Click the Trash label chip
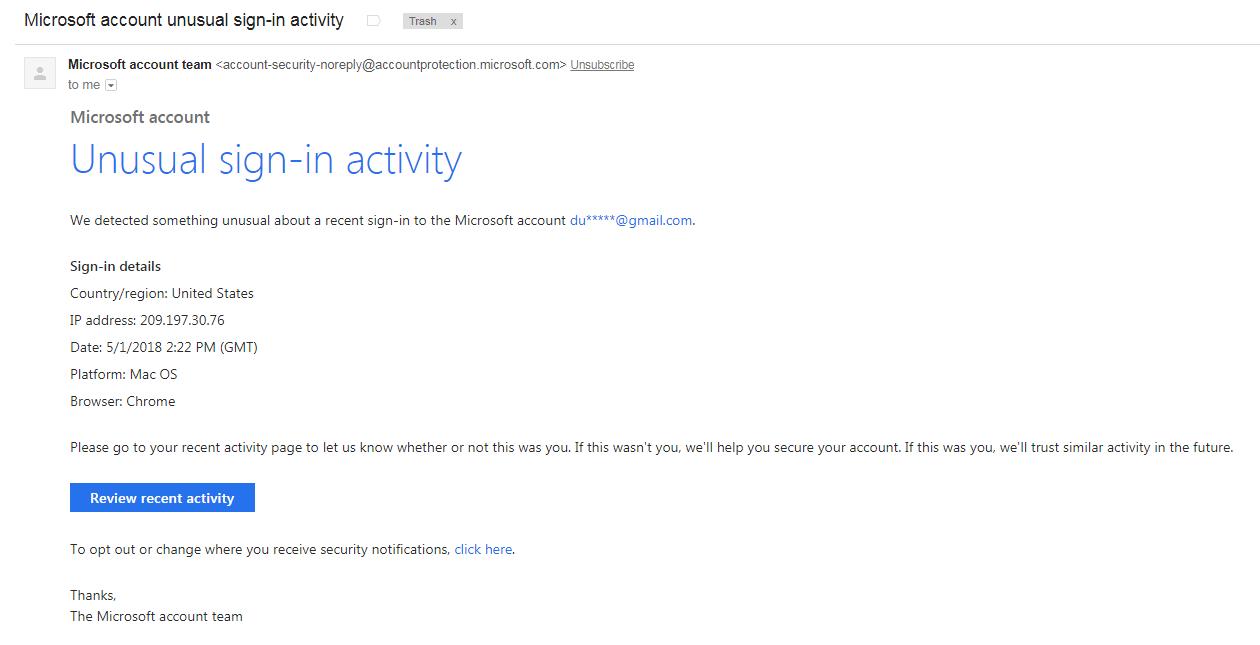Screen dimensions: 1260x645 [424, 20]
